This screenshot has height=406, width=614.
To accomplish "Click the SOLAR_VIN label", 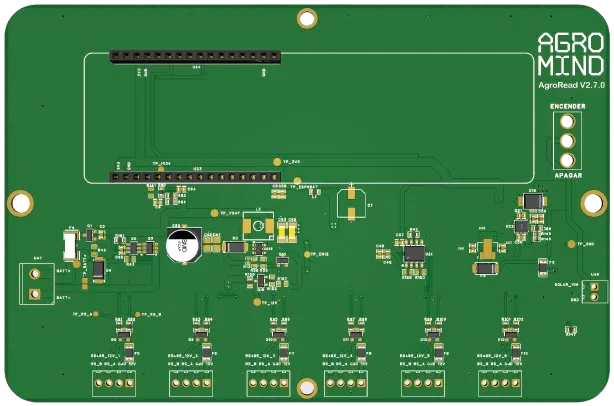I will click(567, 285).
